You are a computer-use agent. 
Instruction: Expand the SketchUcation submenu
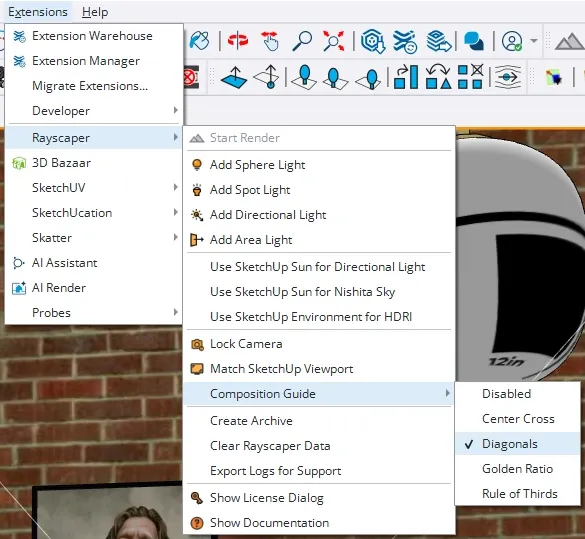pos(94,213)
